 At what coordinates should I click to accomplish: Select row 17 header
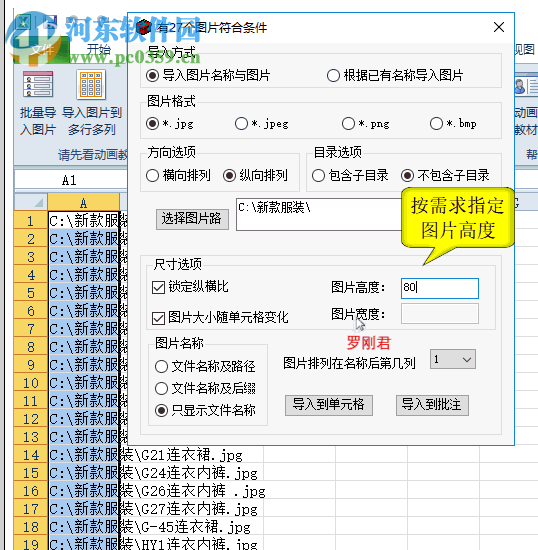coord(31,509)
